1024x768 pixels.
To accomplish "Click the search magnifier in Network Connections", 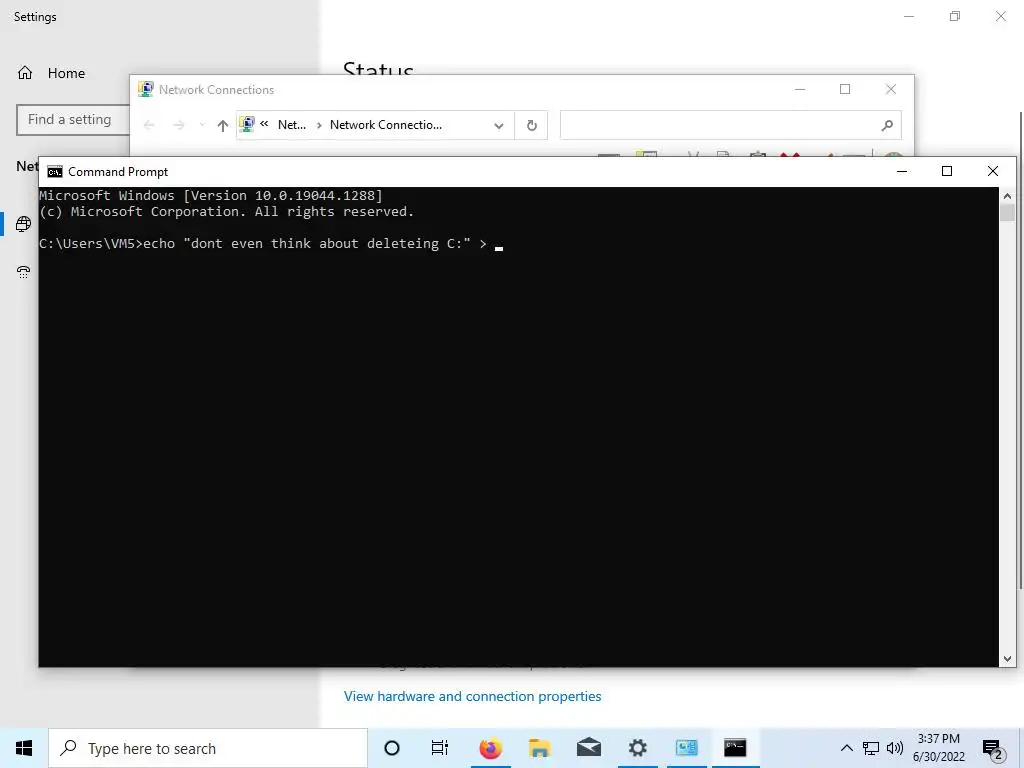I will pyautogui.click(x=887, y=125).
